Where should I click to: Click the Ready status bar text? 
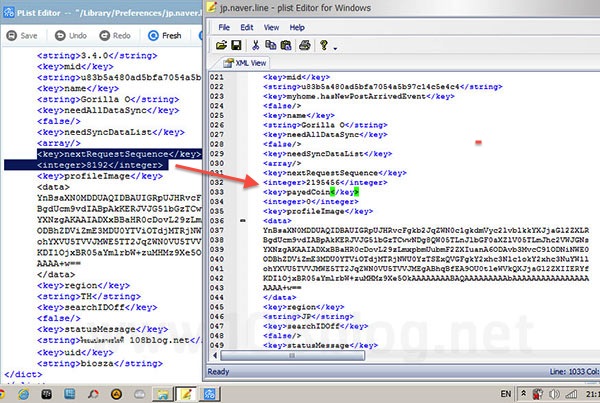(x=218, y=372)
